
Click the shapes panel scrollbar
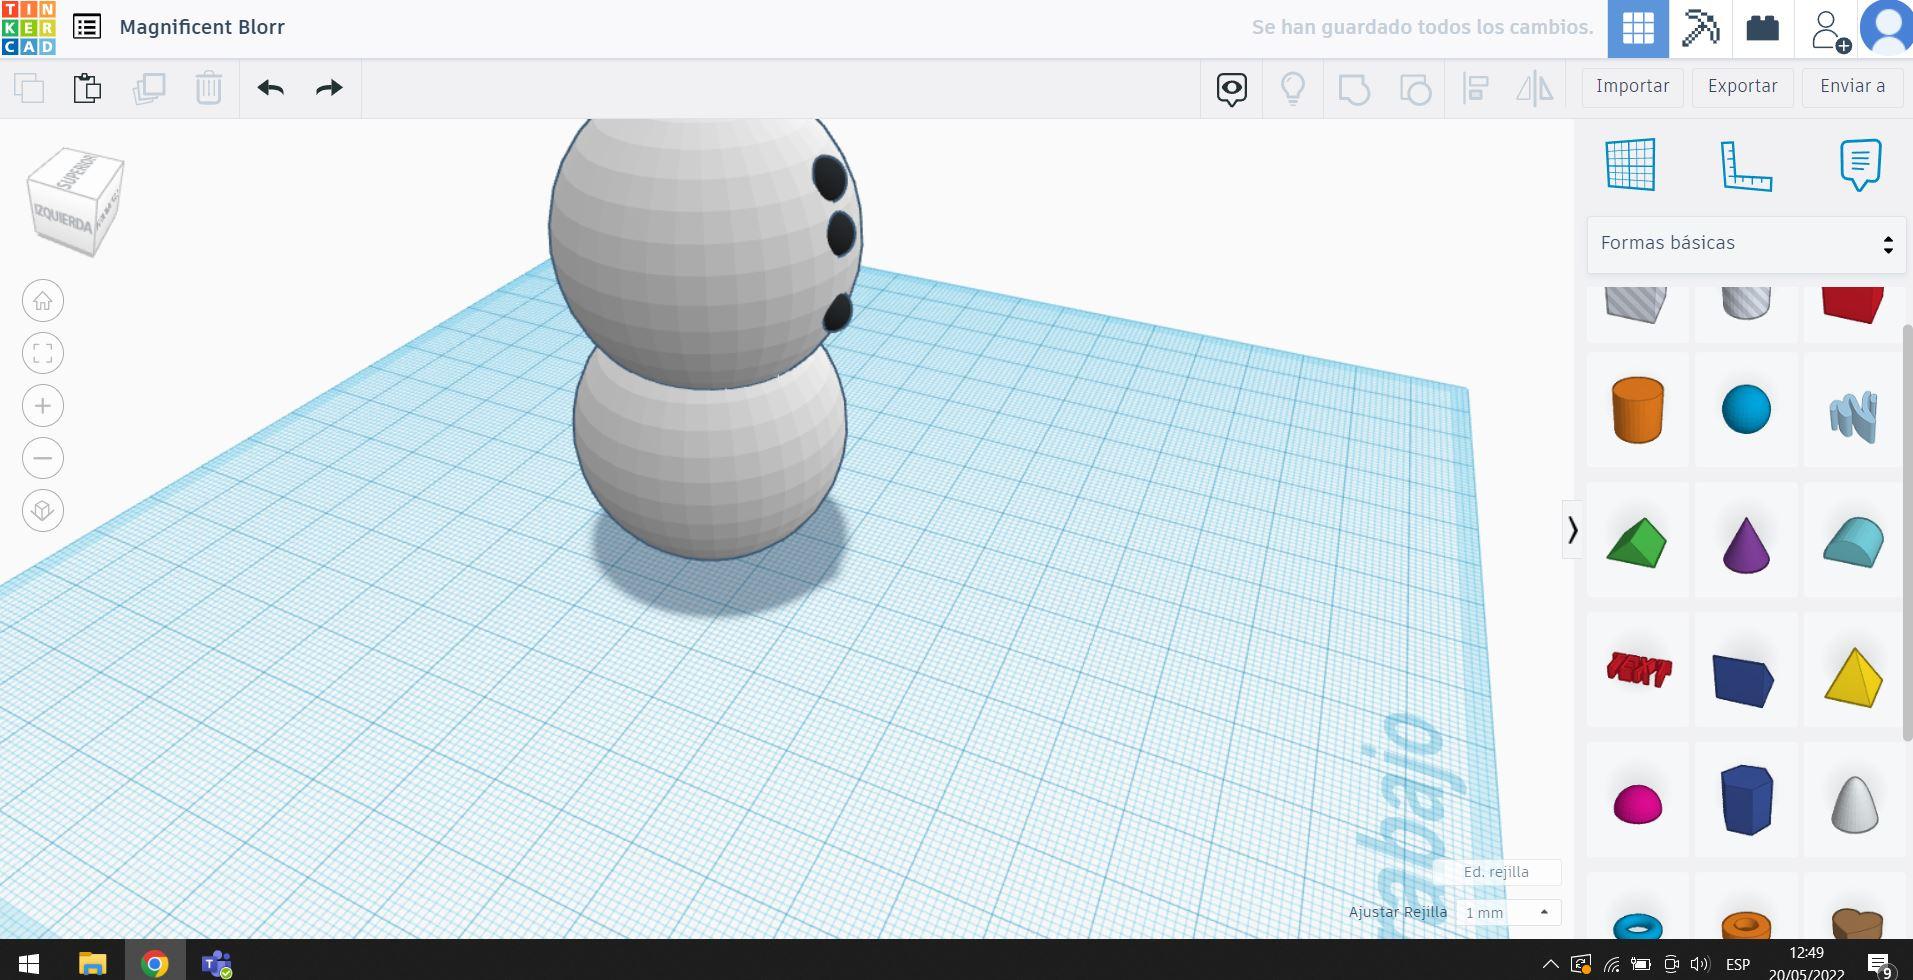pos(1908,532)
